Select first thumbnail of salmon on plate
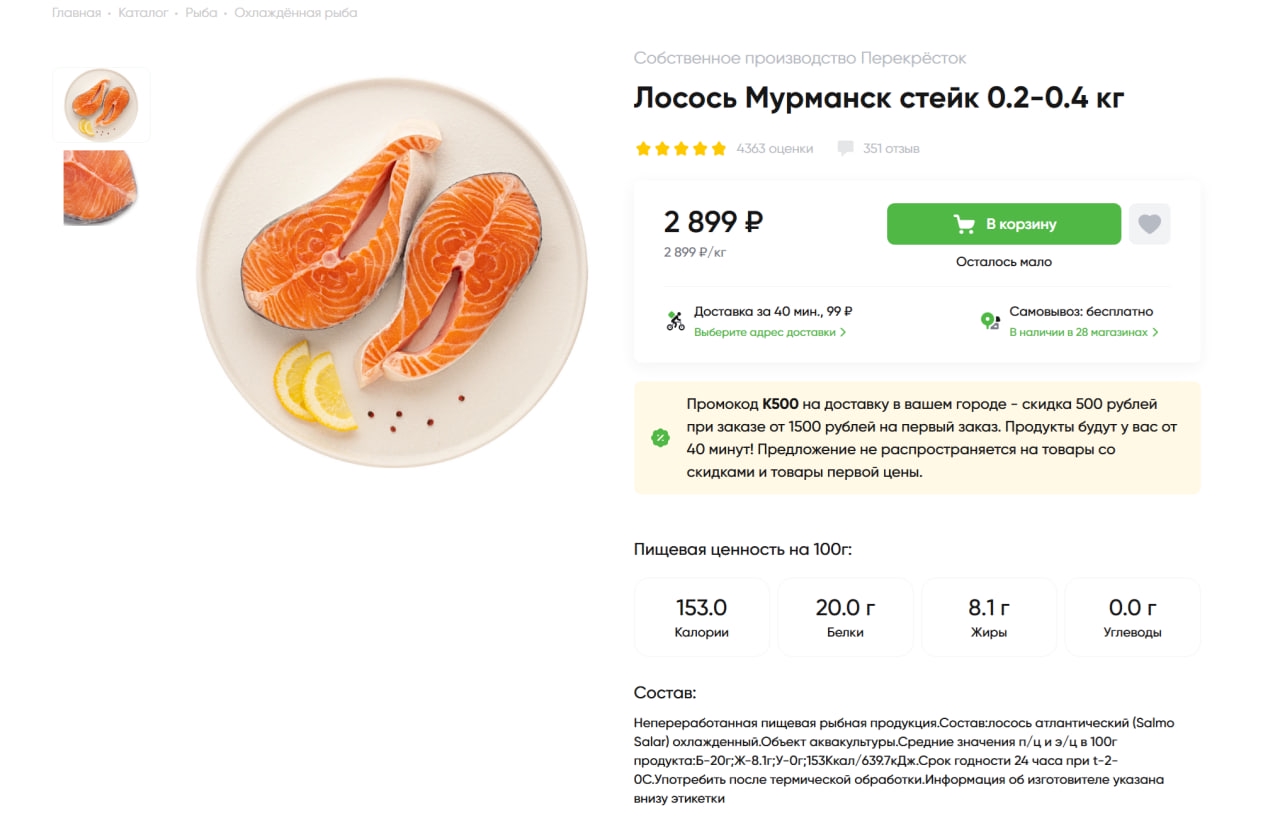This screenshot has height=831, width=1280. point(101,104)
